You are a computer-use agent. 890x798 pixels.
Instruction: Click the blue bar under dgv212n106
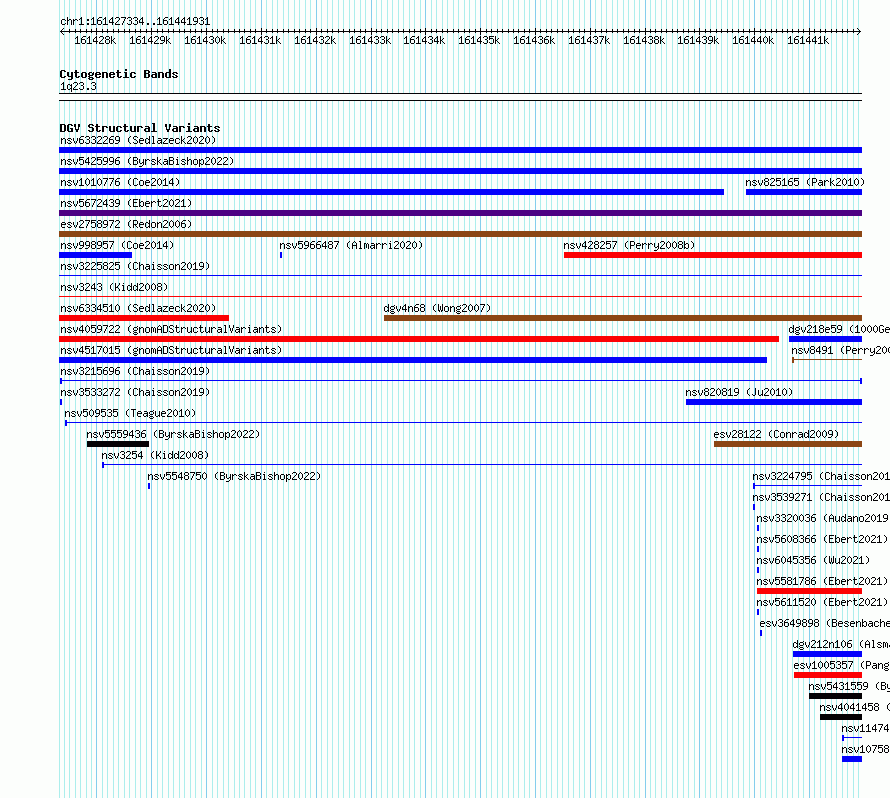pos(827,654)
